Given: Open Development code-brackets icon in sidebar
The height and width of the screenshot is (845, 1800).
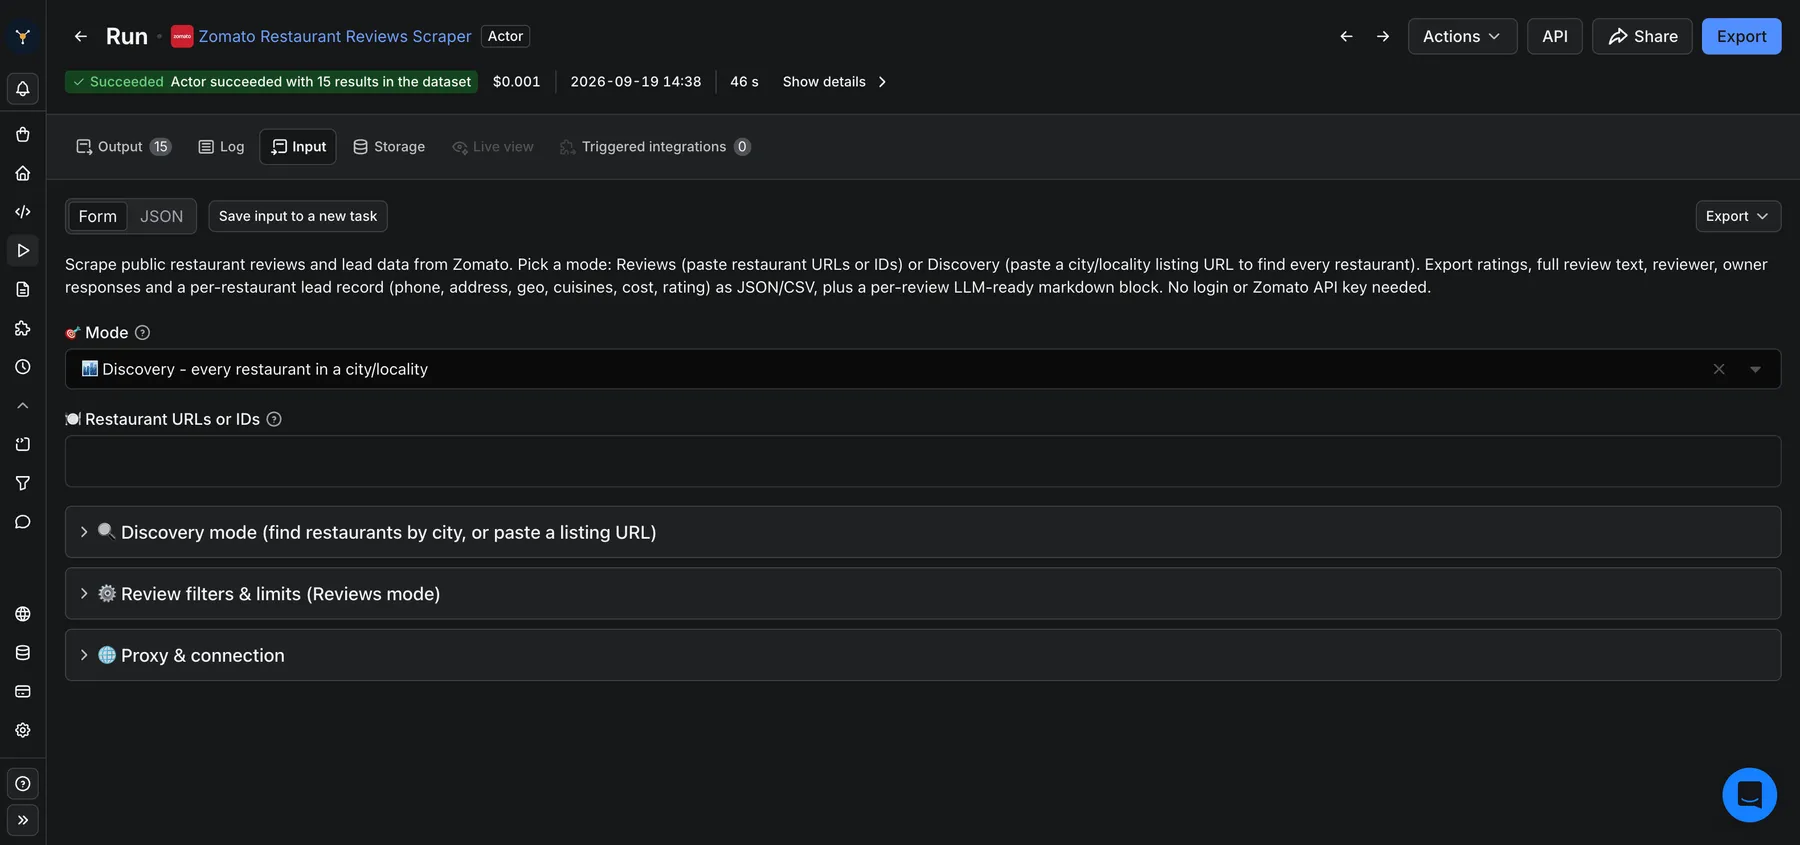Looking at the screenshot, I should click(22, 212).
